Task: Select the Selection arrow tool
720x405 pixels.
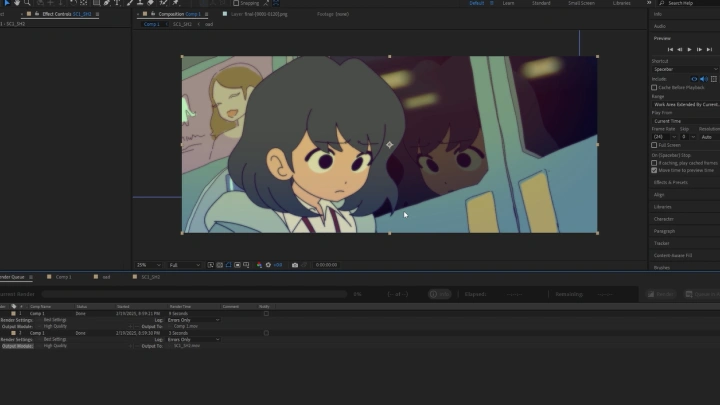Action: click(6, 2)
